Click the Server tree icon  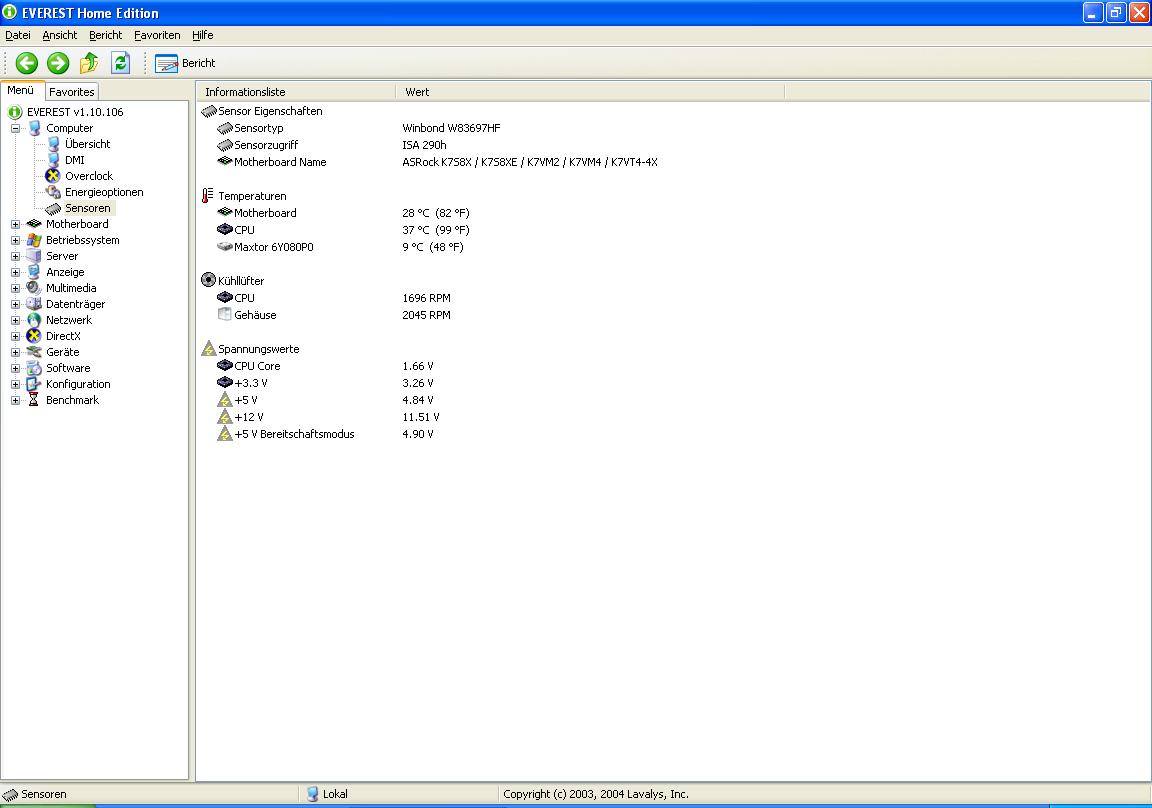(34, 256)
